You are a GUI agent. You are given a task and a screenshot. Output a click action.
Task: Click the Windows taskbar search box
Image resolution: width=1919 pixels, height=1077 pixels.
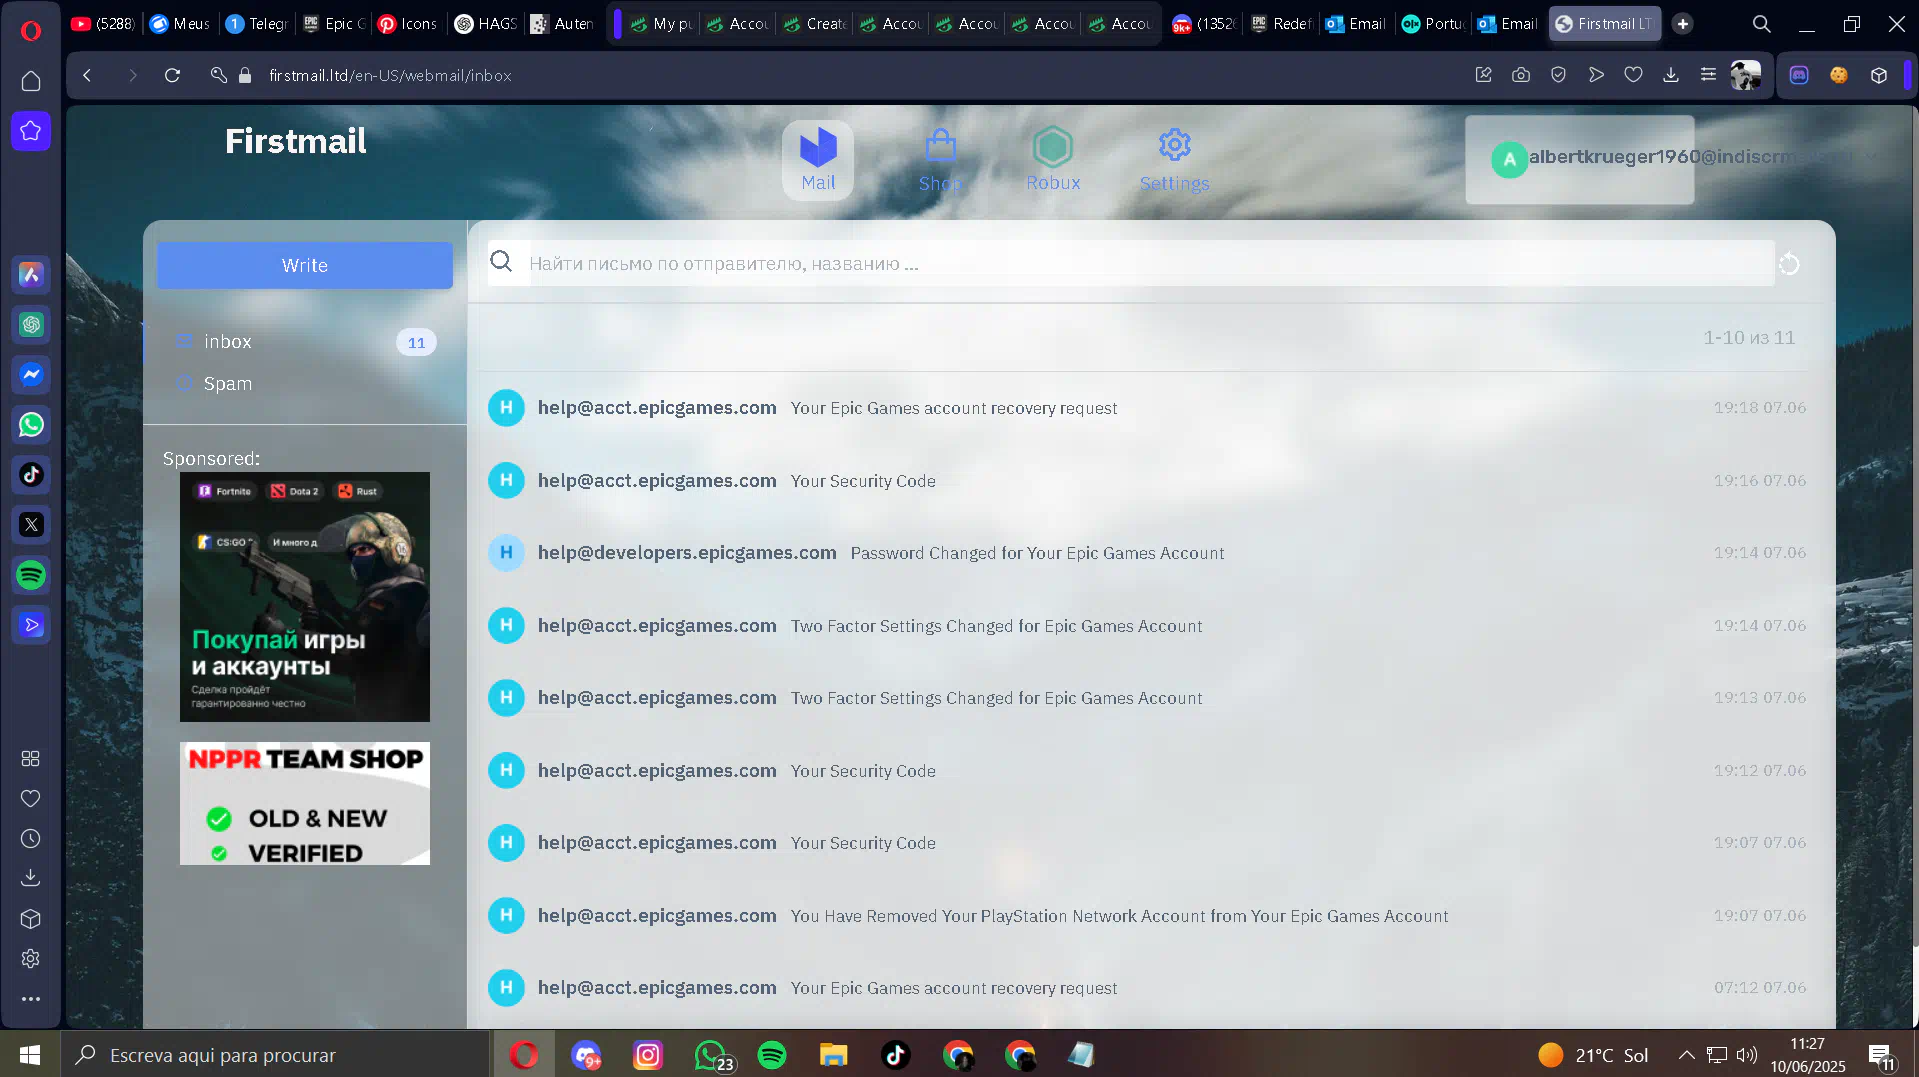click(277, 1055)
